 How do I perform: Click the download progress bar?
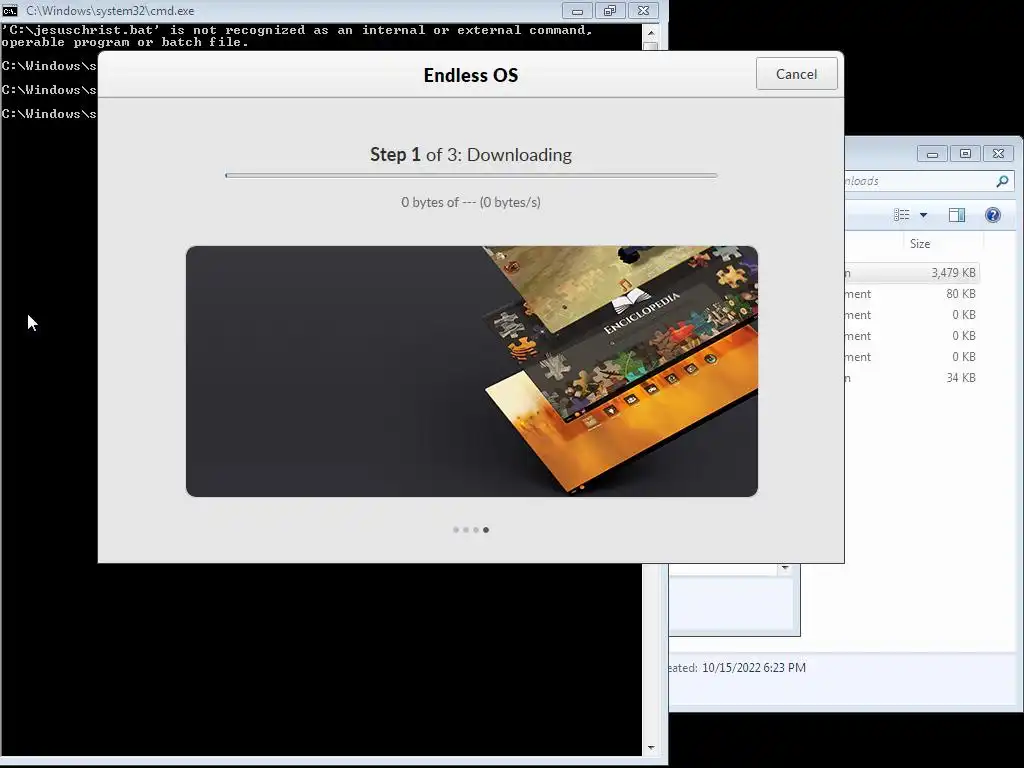click(x=471, y=175)
